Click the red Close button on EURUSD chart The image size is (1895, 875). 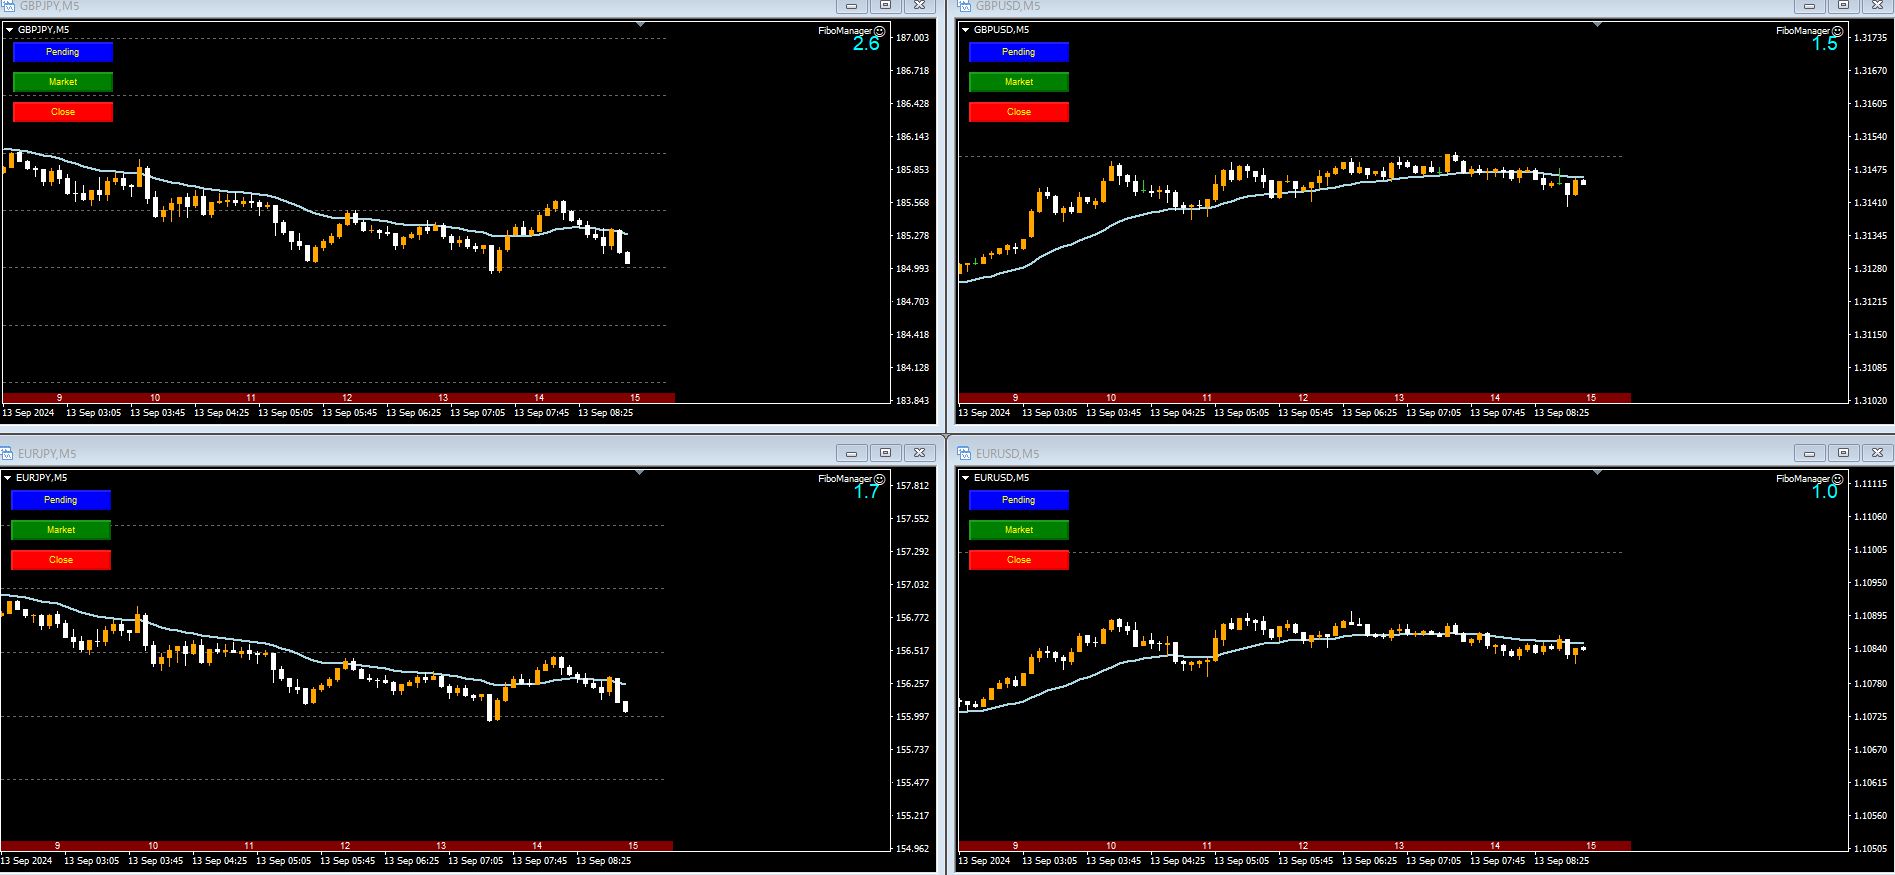(x=1019, y=560)
